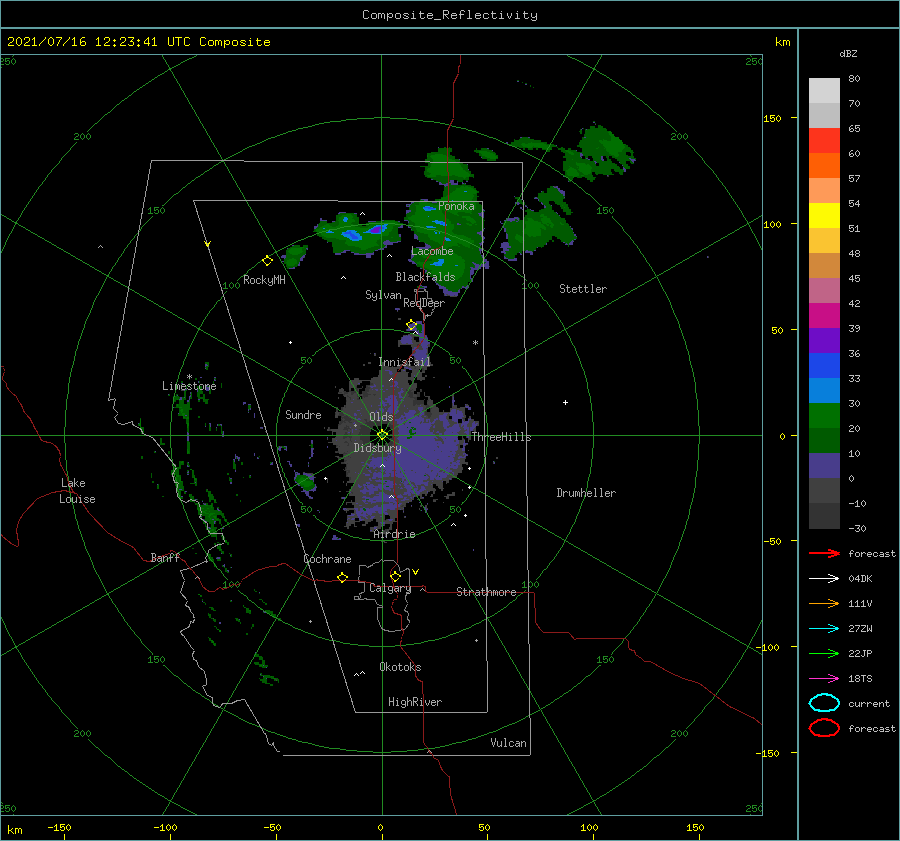Click the red forecast arrow in legend
Viewport: 900px width, 841px height.
(x=824, y=553)
